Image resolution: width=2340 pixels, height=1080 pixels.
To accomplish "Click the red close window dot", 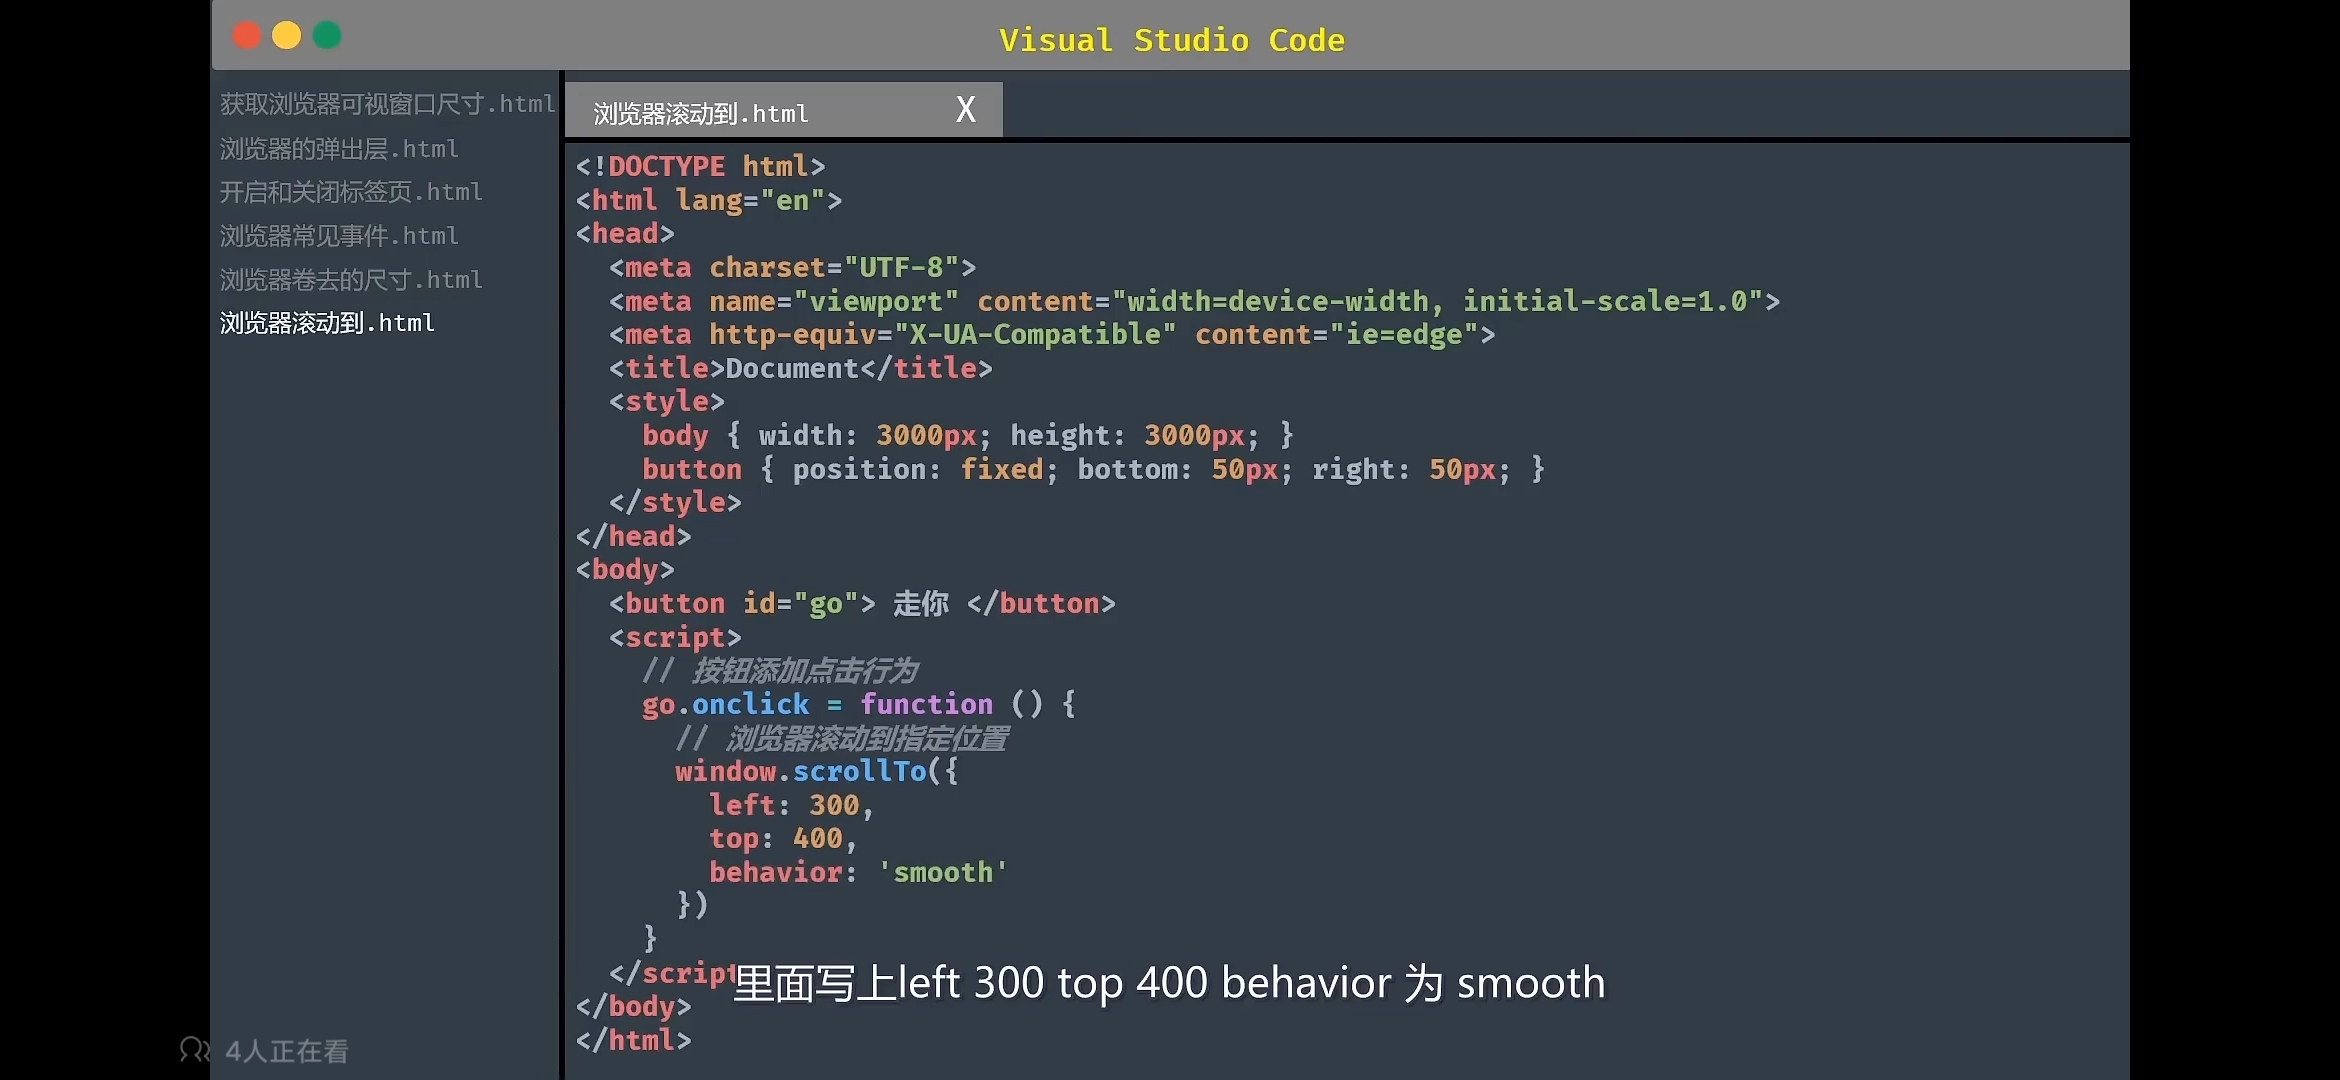I will click(246, 36).
